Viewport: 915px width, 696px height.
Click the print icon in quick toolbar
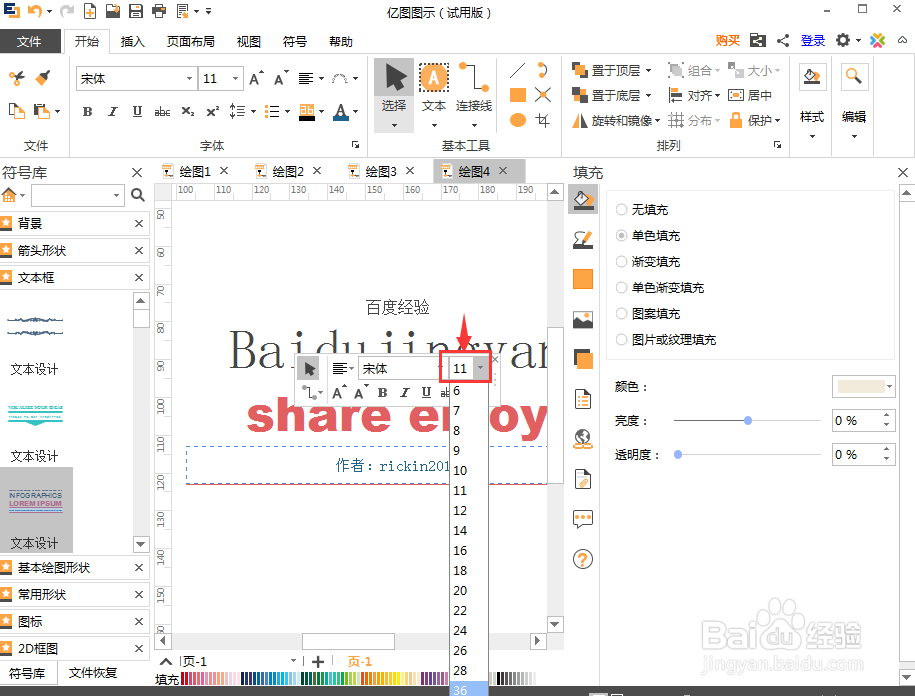159,11
